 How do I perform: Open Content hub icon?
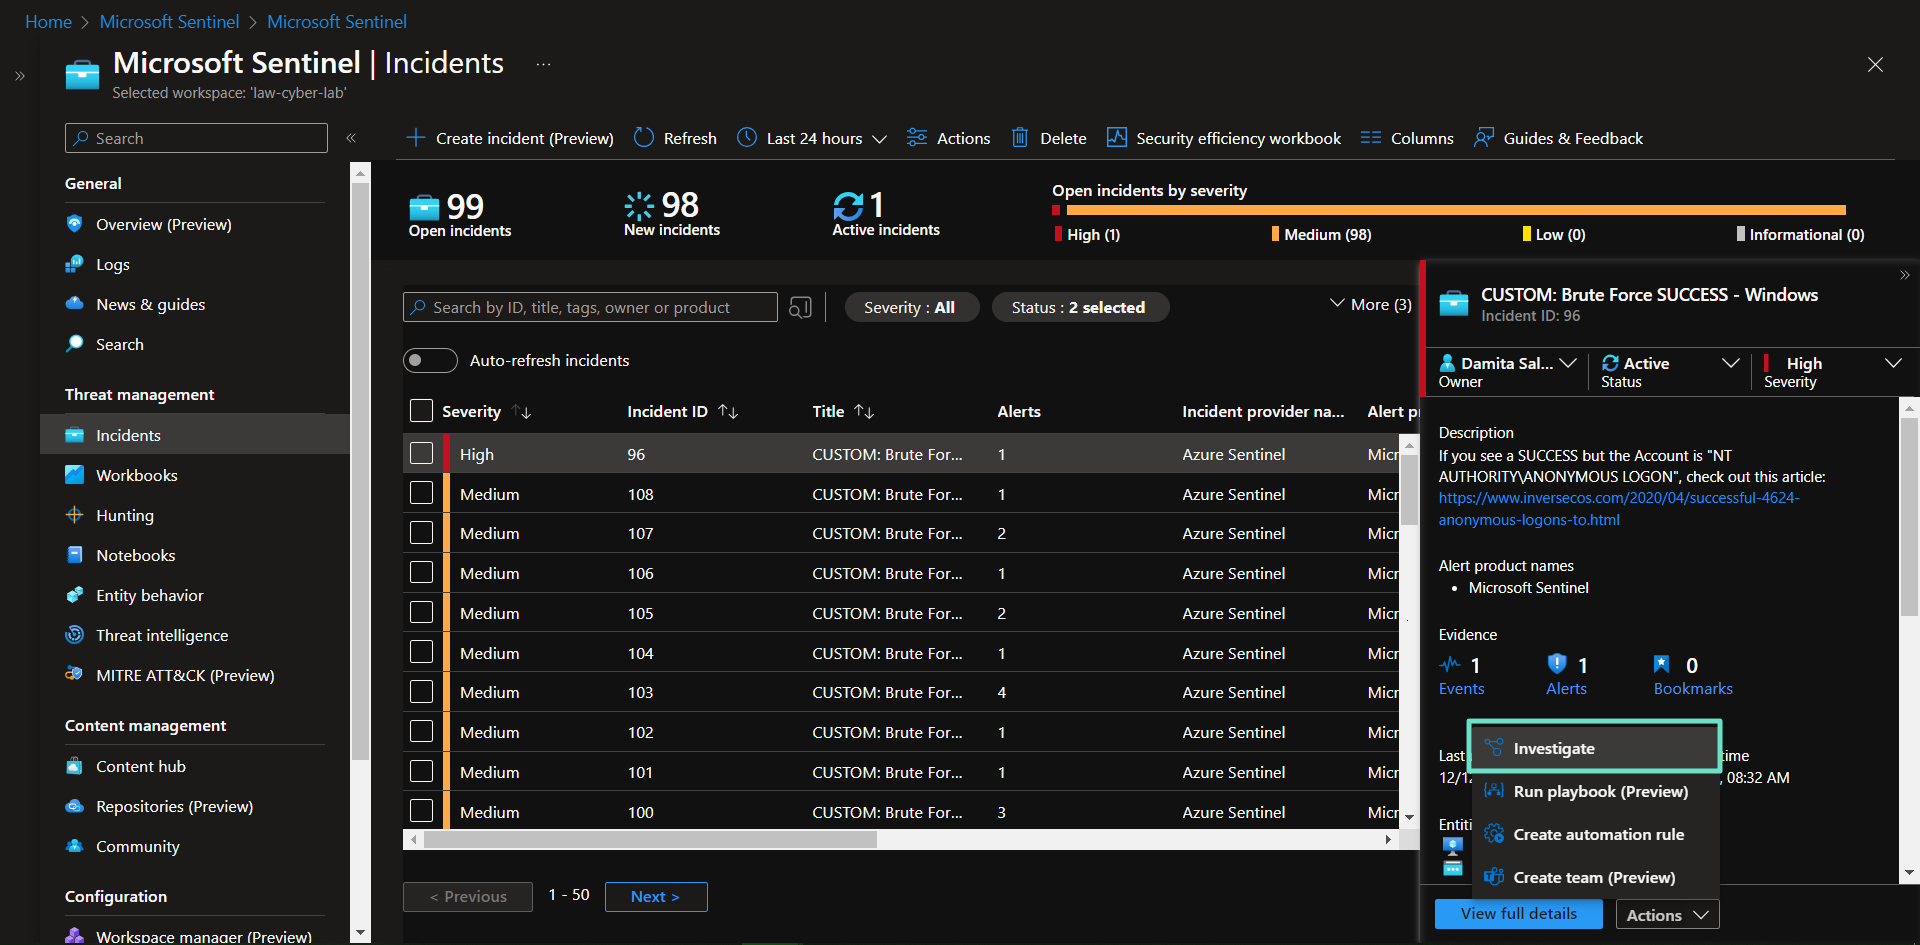point(75,766)
